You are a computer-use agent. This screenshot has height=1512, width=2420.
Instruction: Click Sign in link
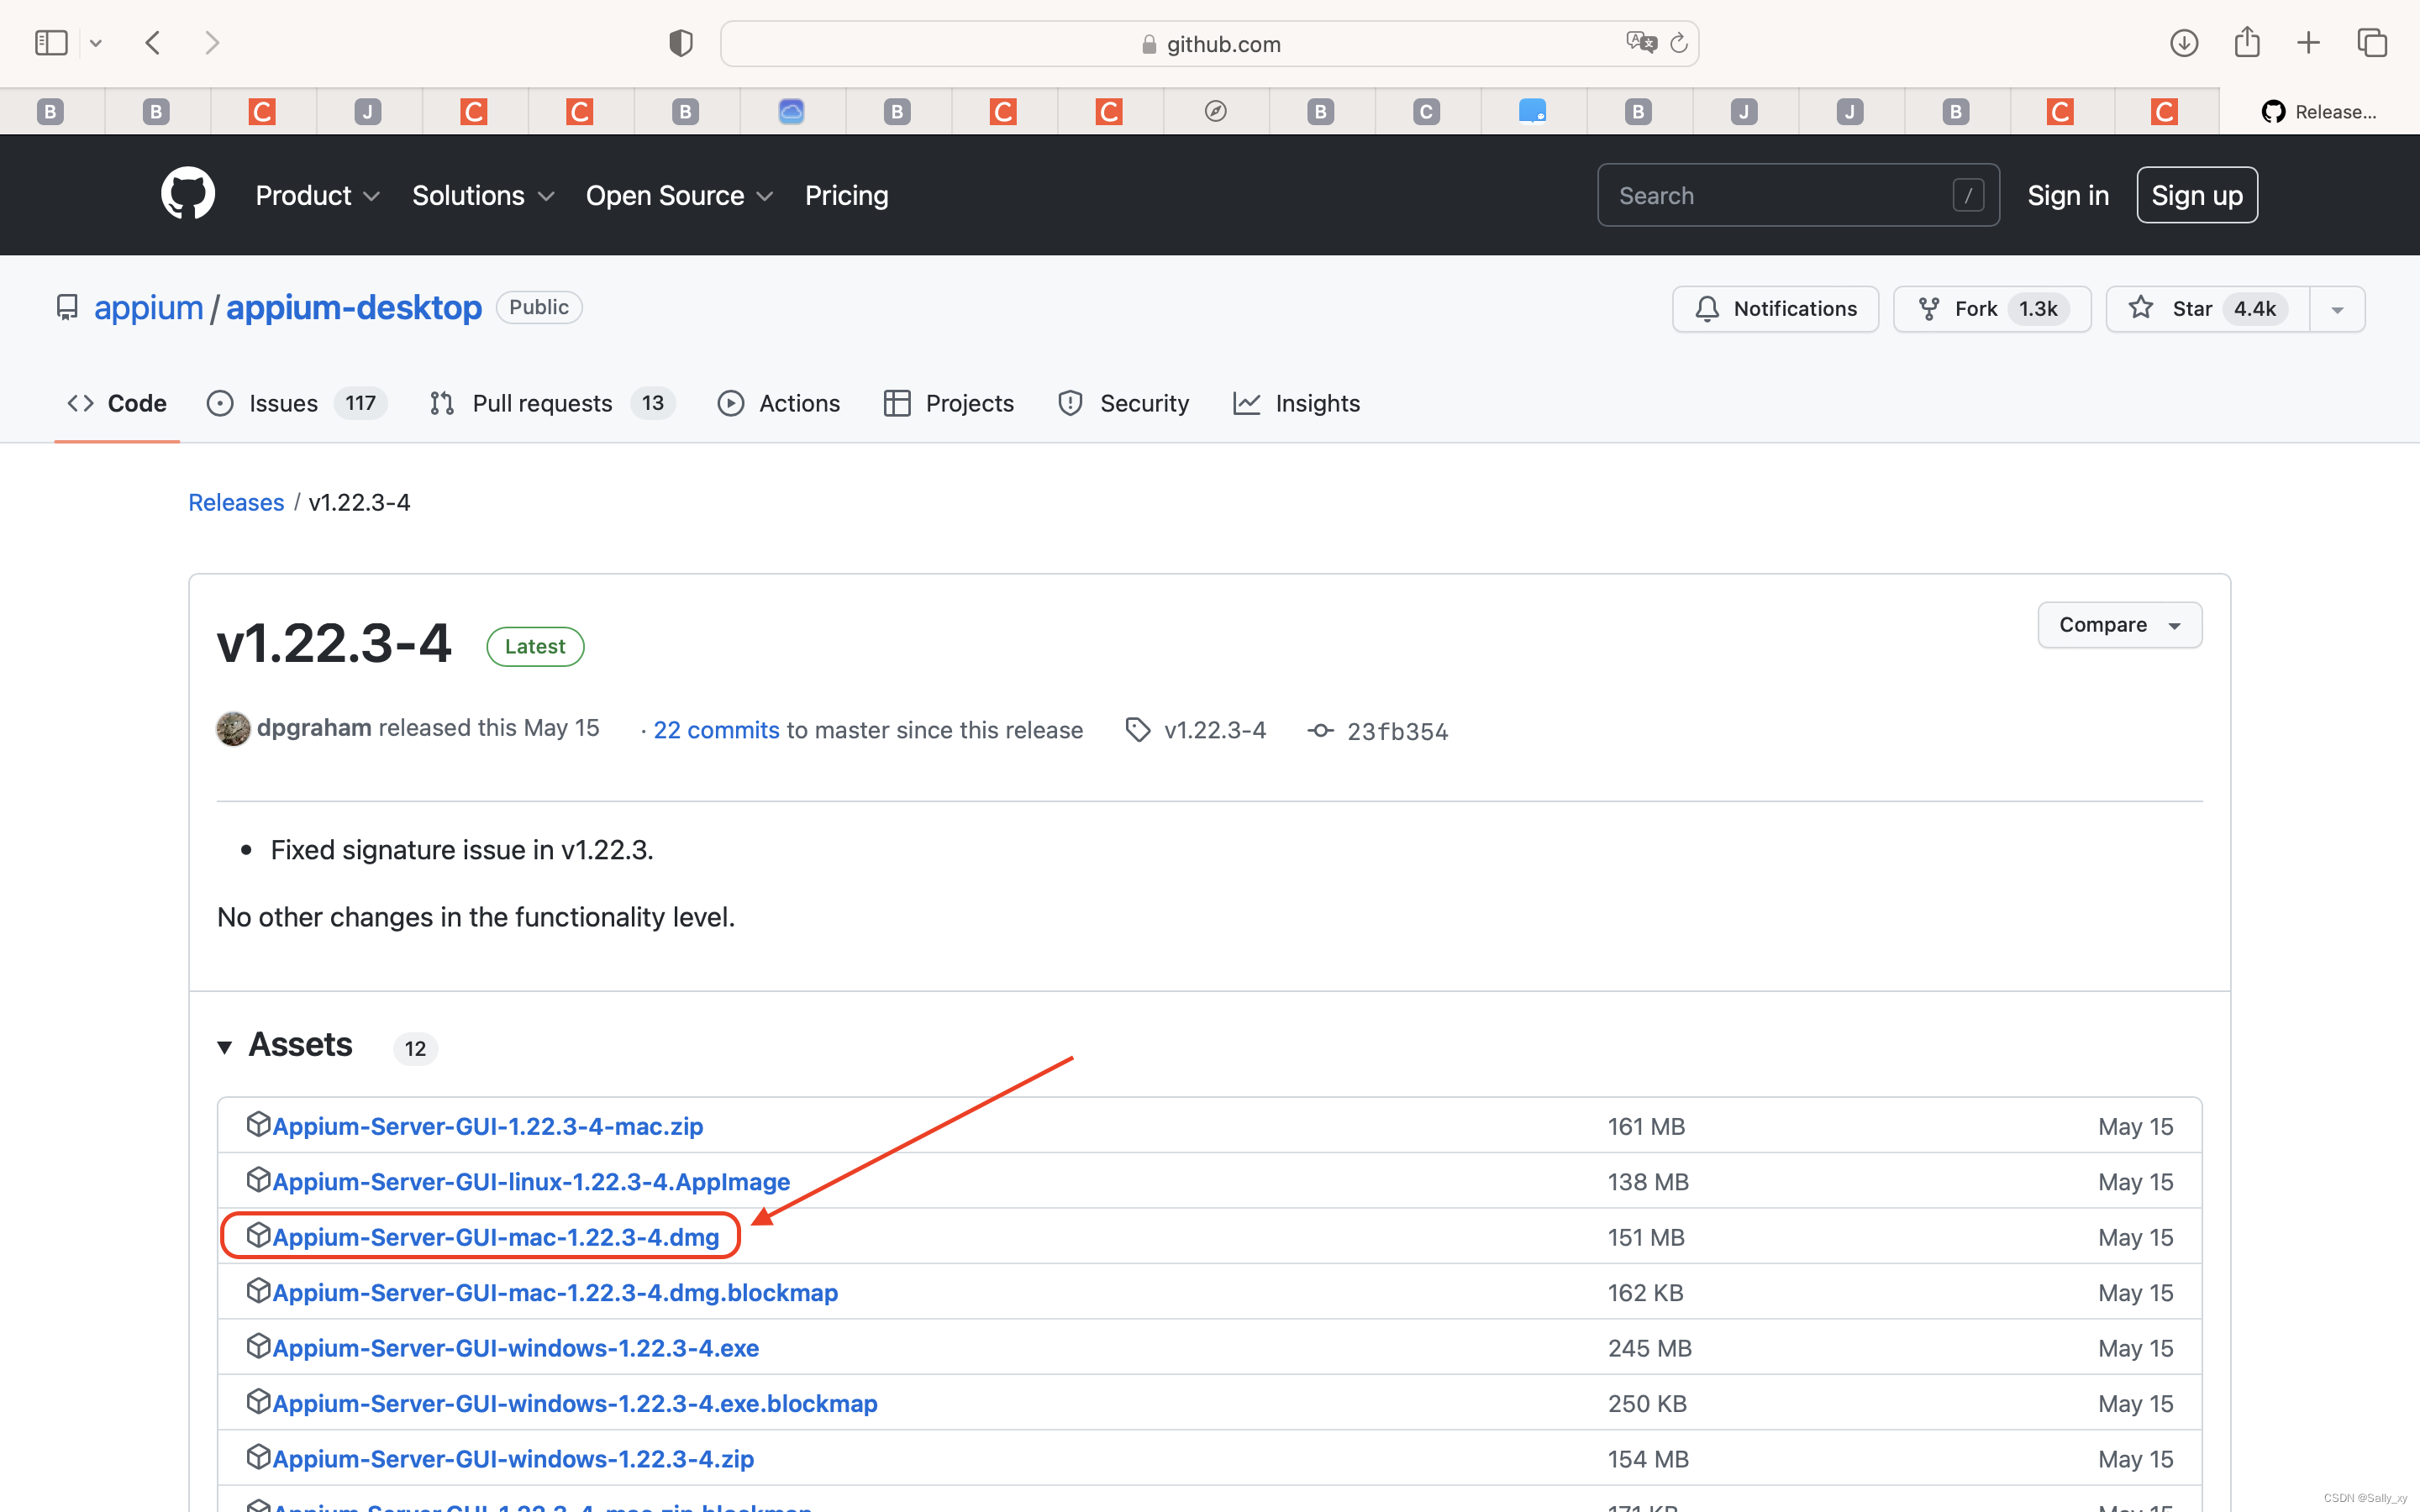point(2068,196)
